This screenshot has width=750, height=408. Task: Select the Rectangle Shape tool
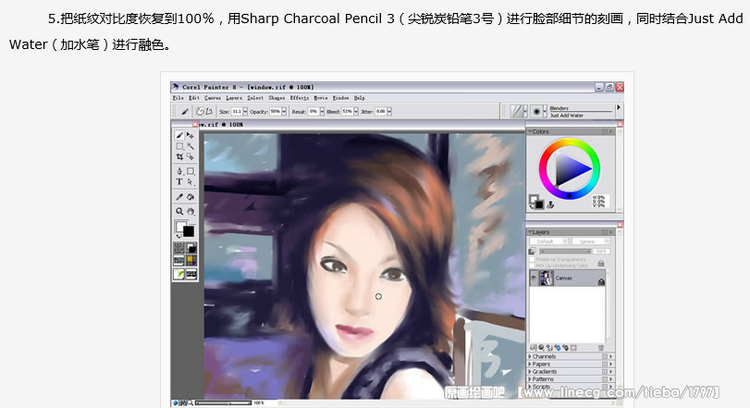pos(190,171)
